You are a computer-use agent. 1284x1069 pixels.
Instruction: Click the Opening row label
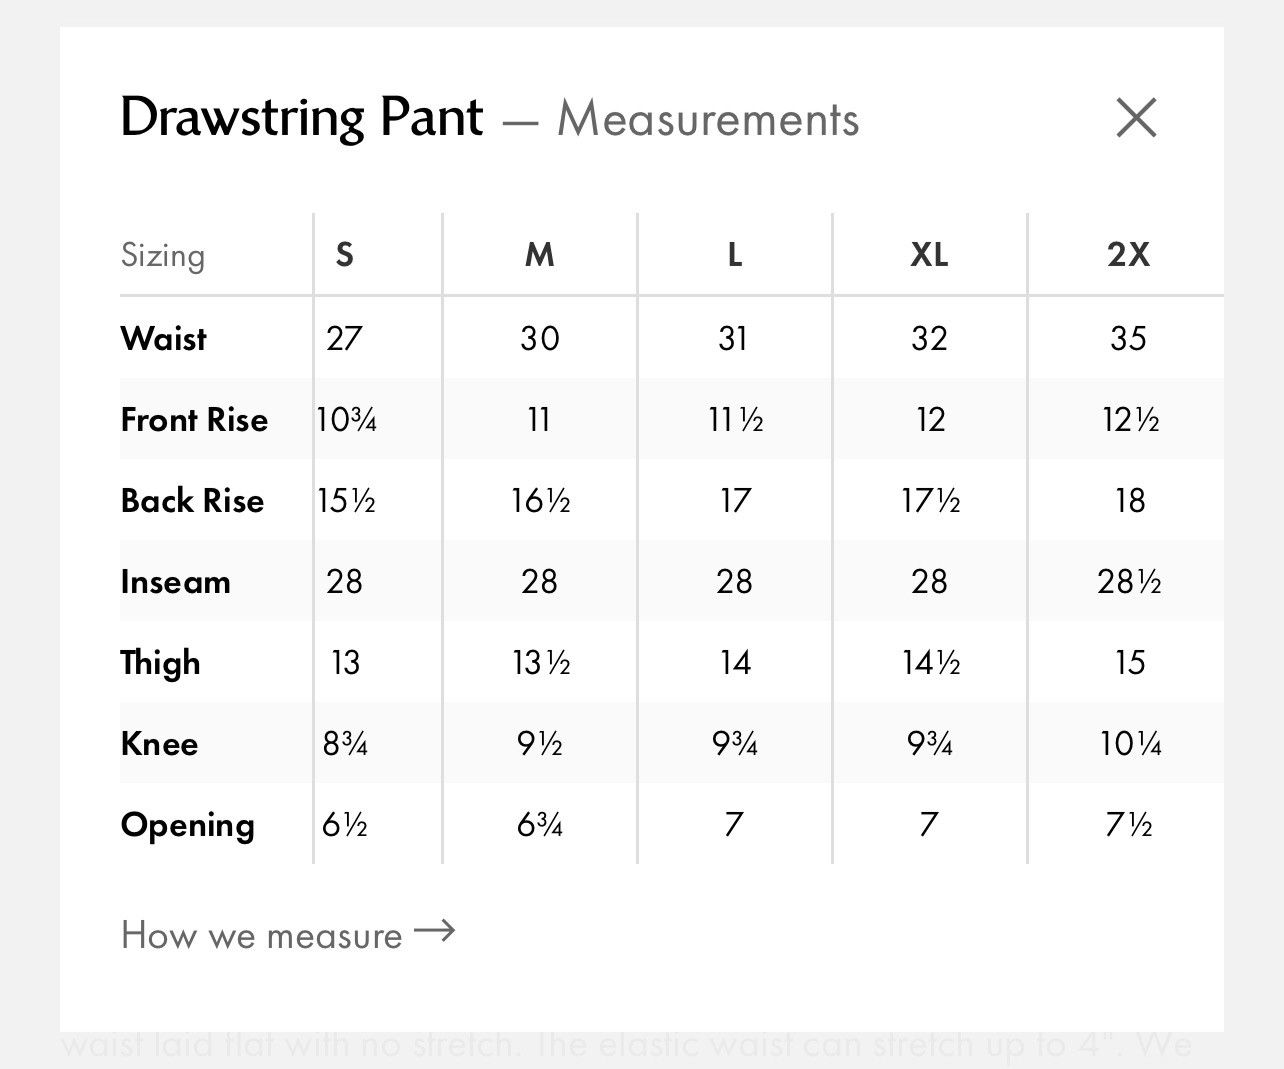(188, 825)
